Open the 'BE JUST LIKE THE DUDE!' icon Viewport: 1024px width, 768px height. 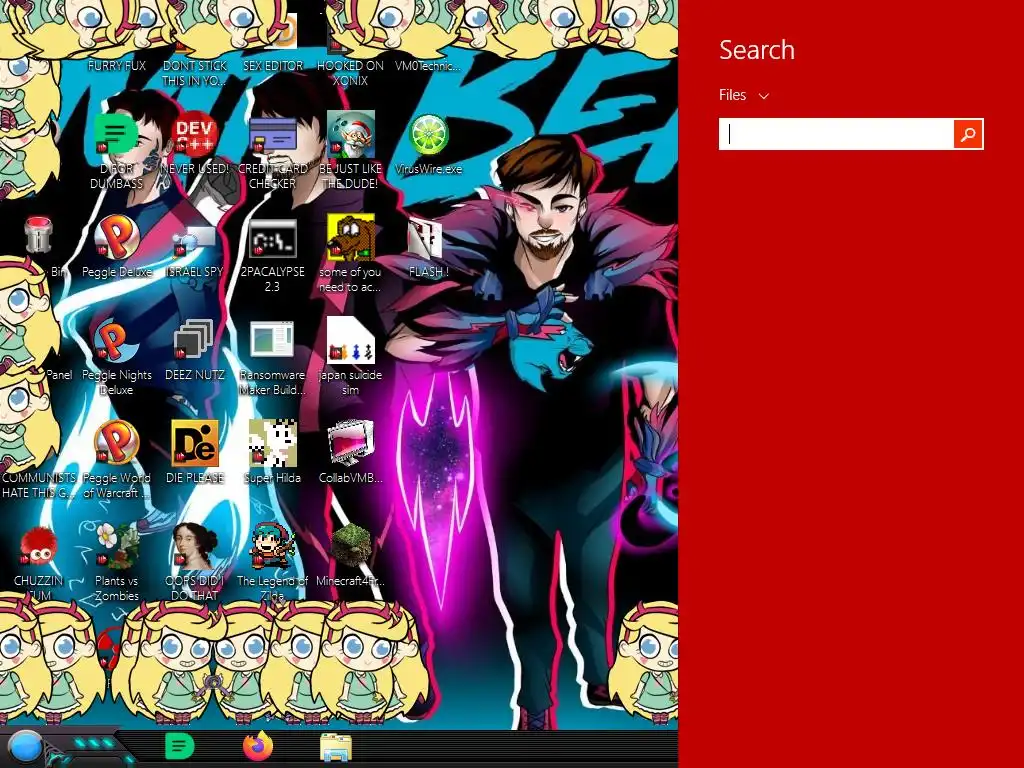click(x=351, y=134)
